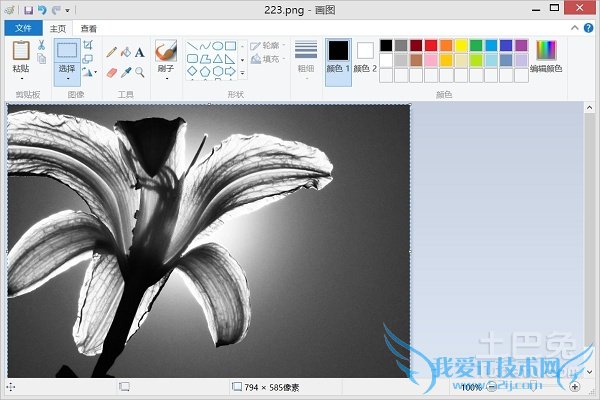Undo the last action
The image size is (600, 400).
click(42, 10)
